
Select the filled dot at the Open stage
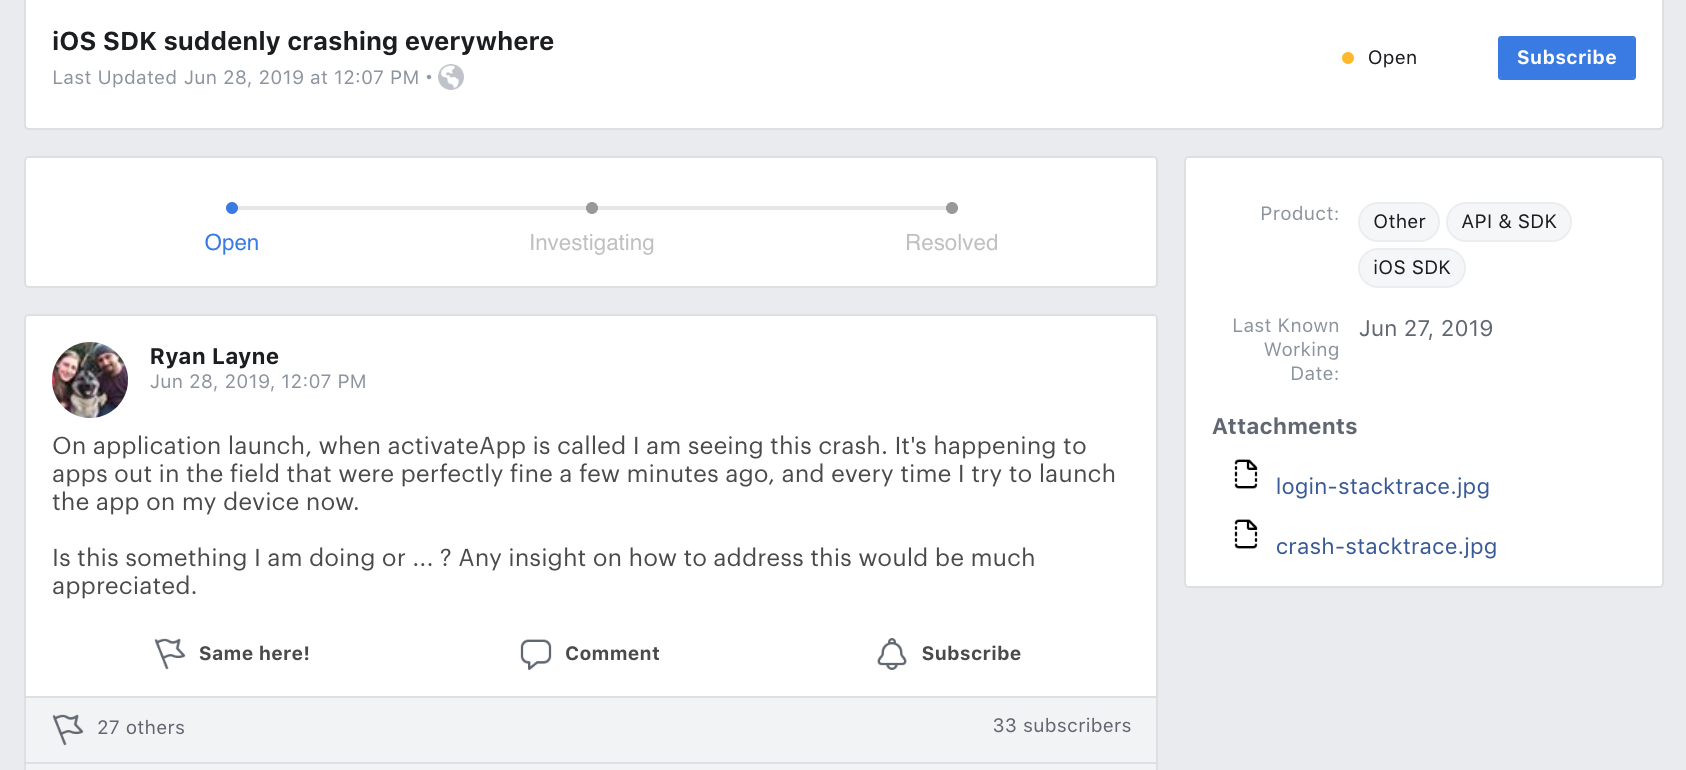coord(232,208)
